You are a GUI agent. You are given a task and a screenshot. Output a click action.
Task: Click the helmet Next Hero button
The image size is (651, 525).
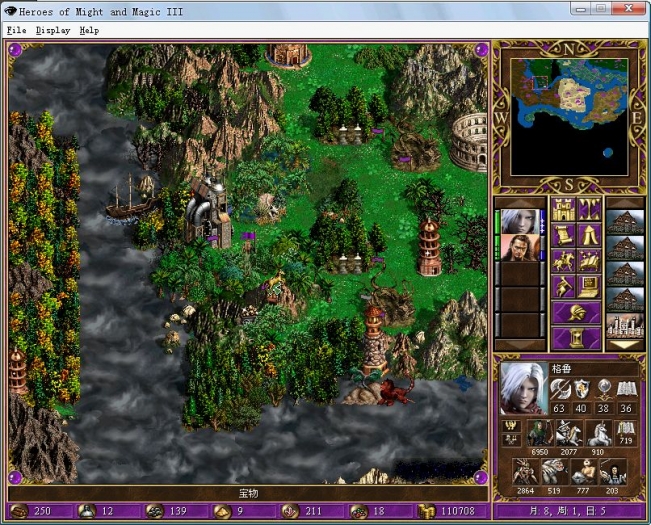coord(576,313)
